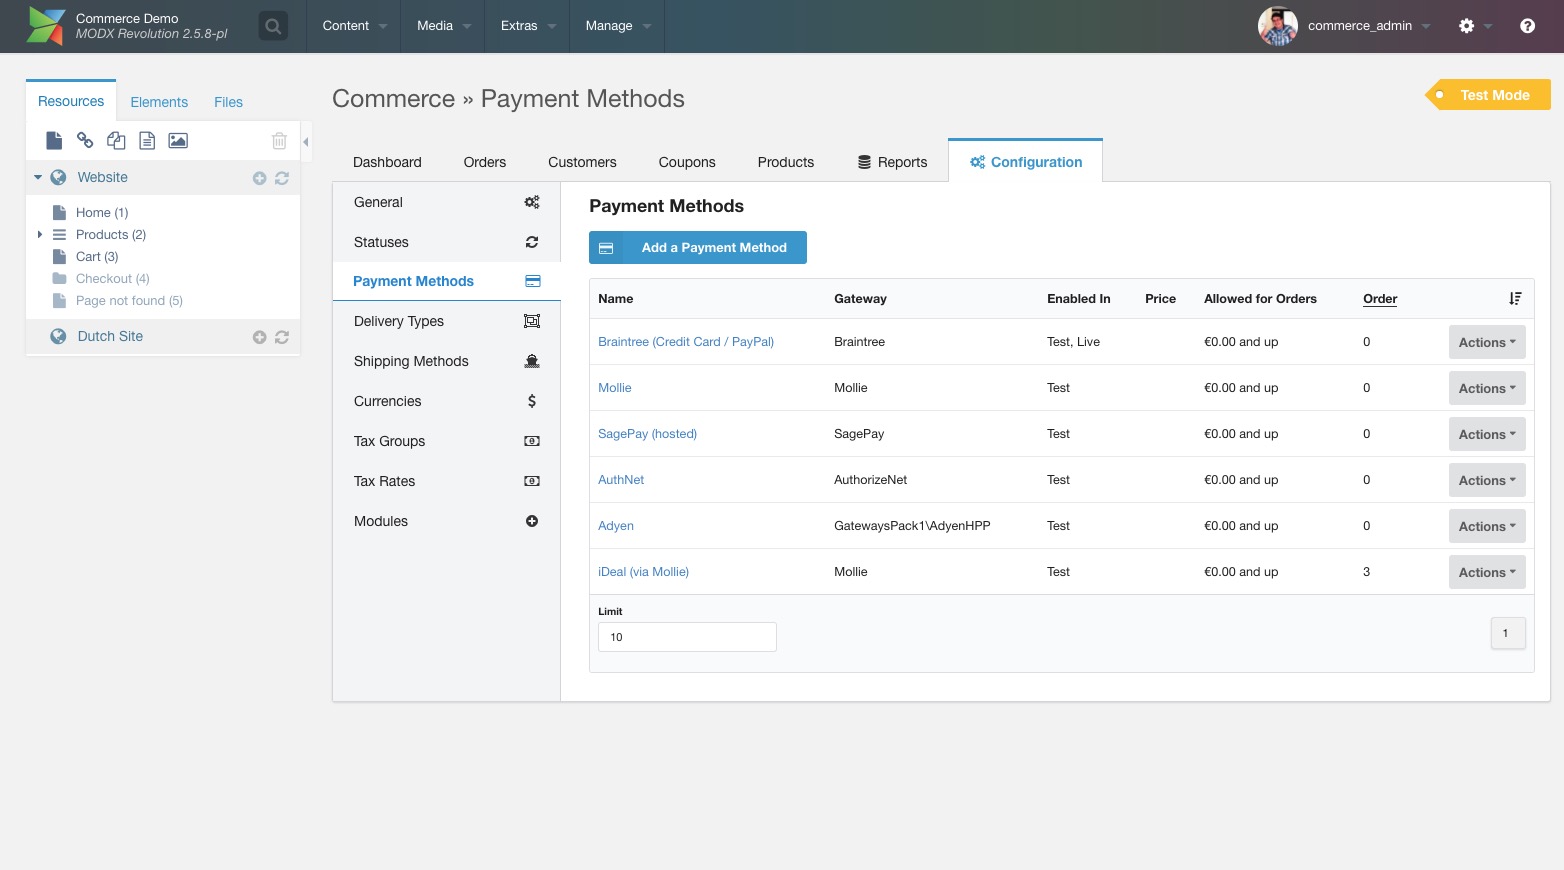1564x870 pixels.
Task: Refresh the Website context tree
Action: pyautogui.click(x=282, y=178)
